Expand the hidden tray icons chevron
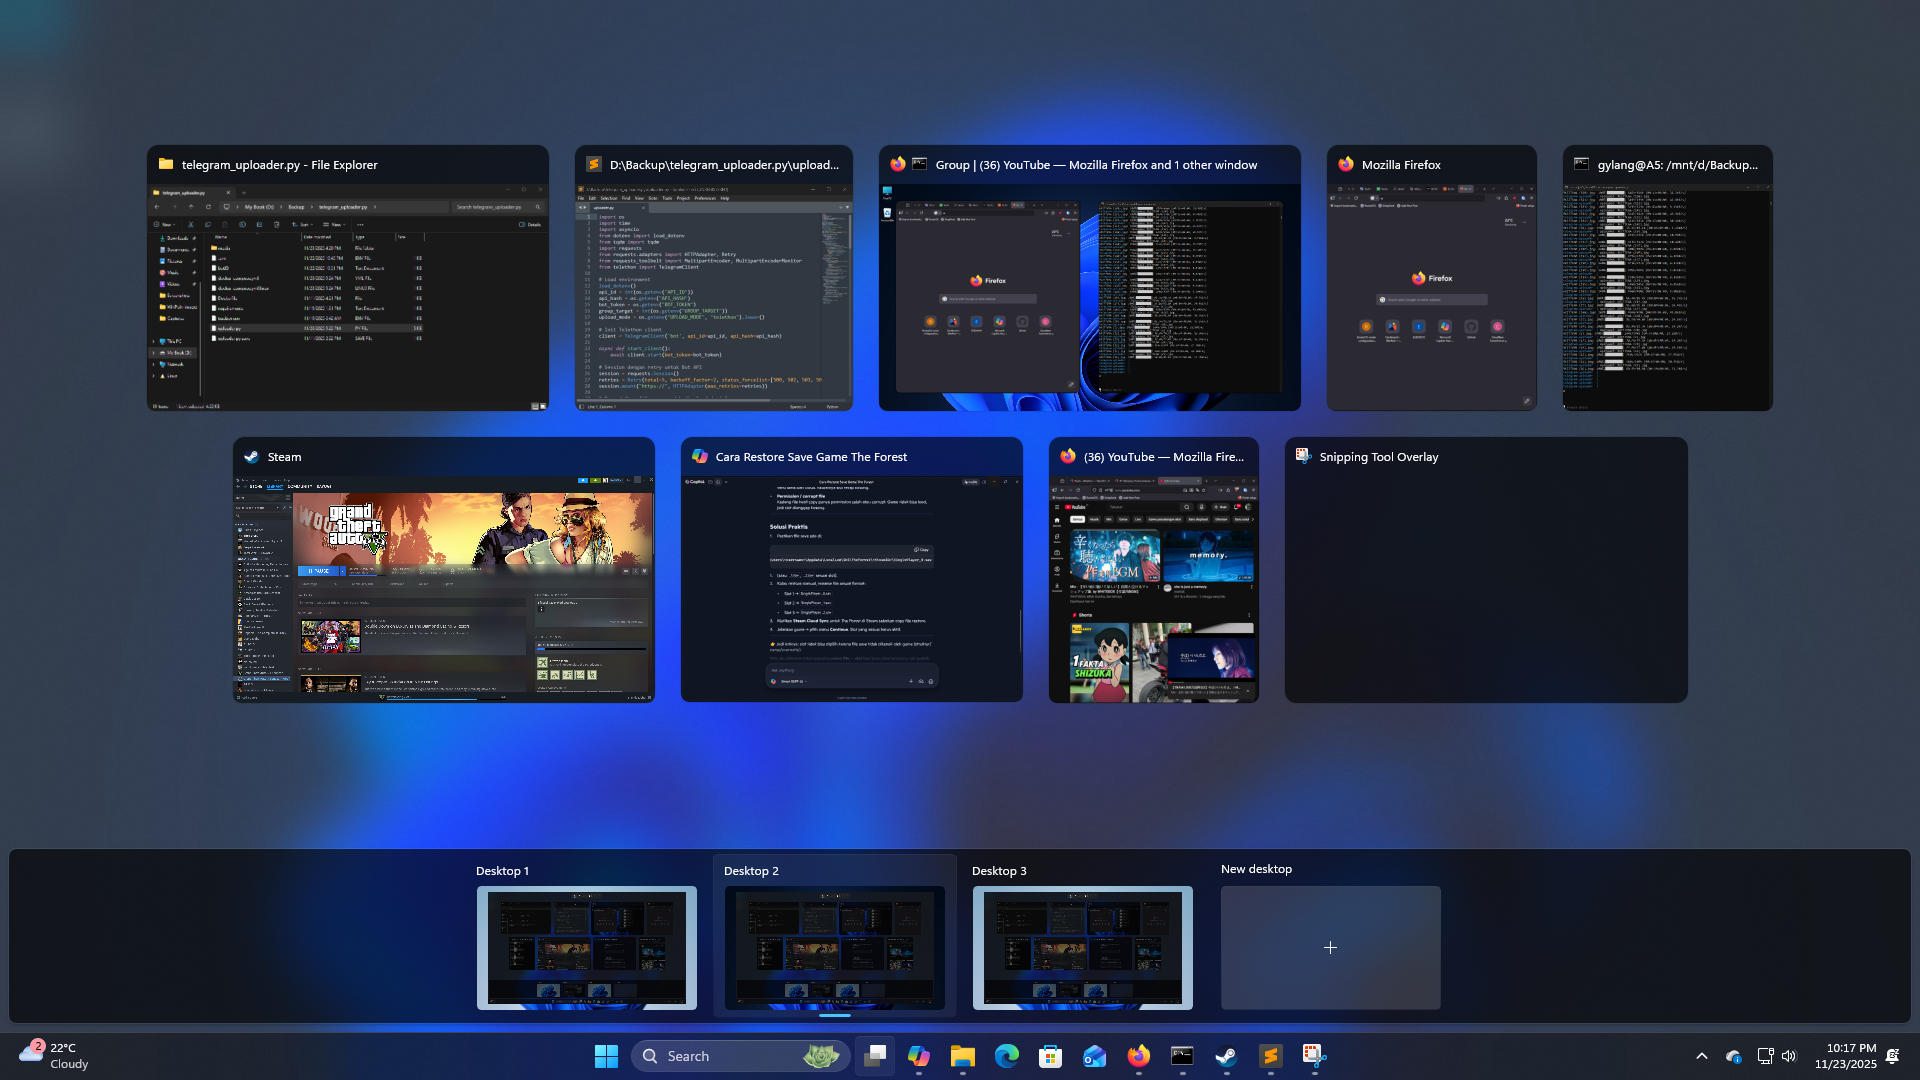Image resolution: width=1920 pixels, height=1080 pixels. click(x=1702, y=1056)
